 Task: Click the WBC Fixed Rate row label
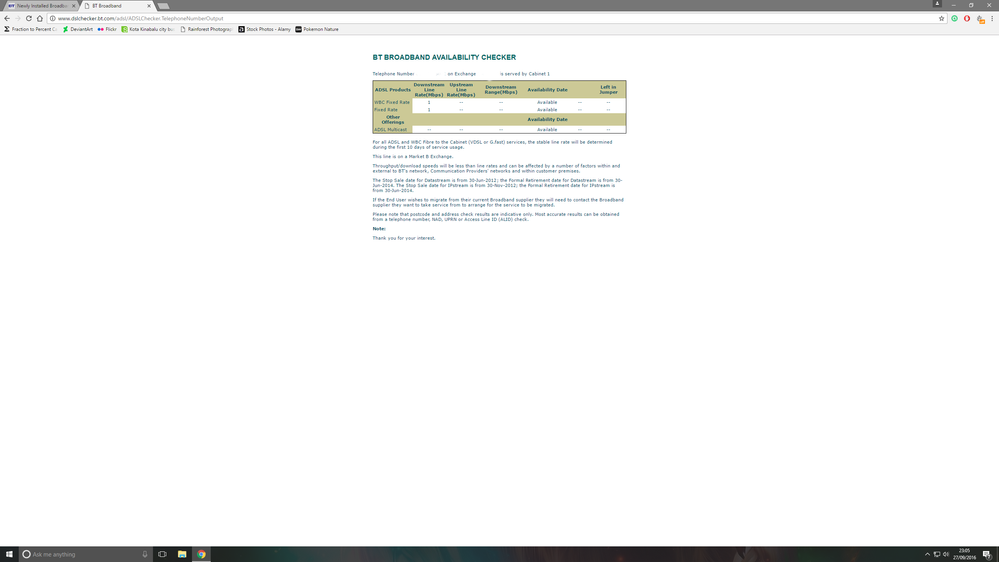tap(392, 102)
